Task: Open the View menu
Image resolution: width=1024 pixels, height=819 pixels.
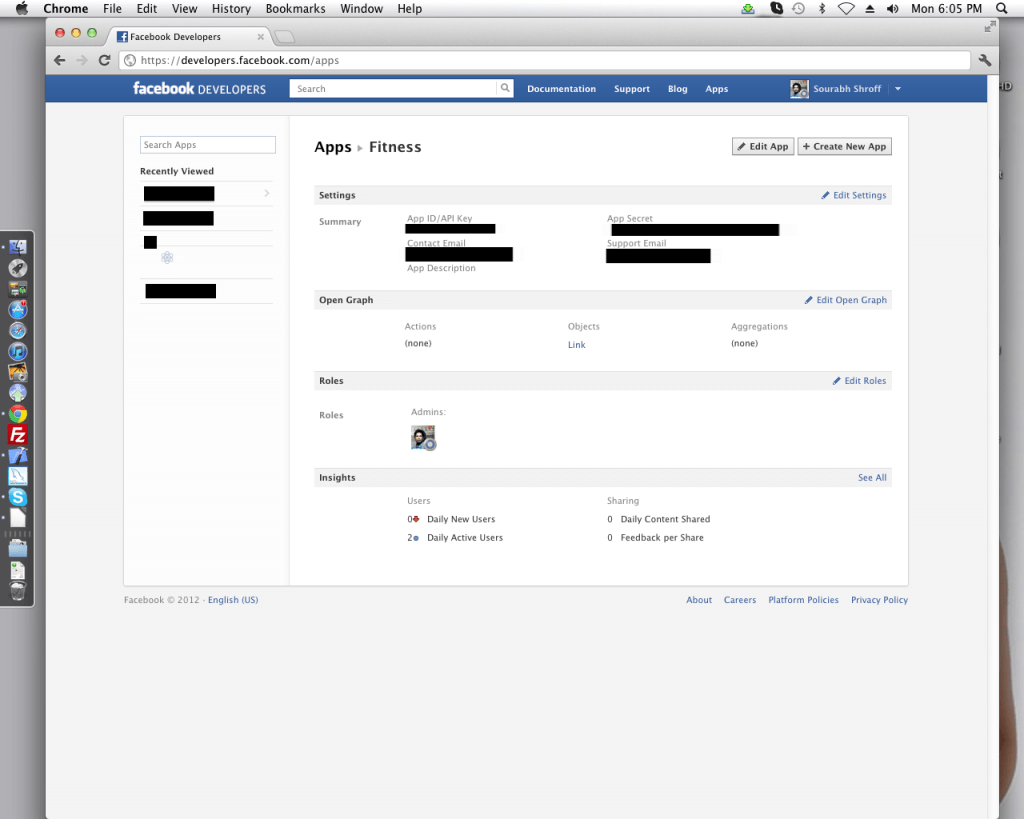Action: click(184, 8)
